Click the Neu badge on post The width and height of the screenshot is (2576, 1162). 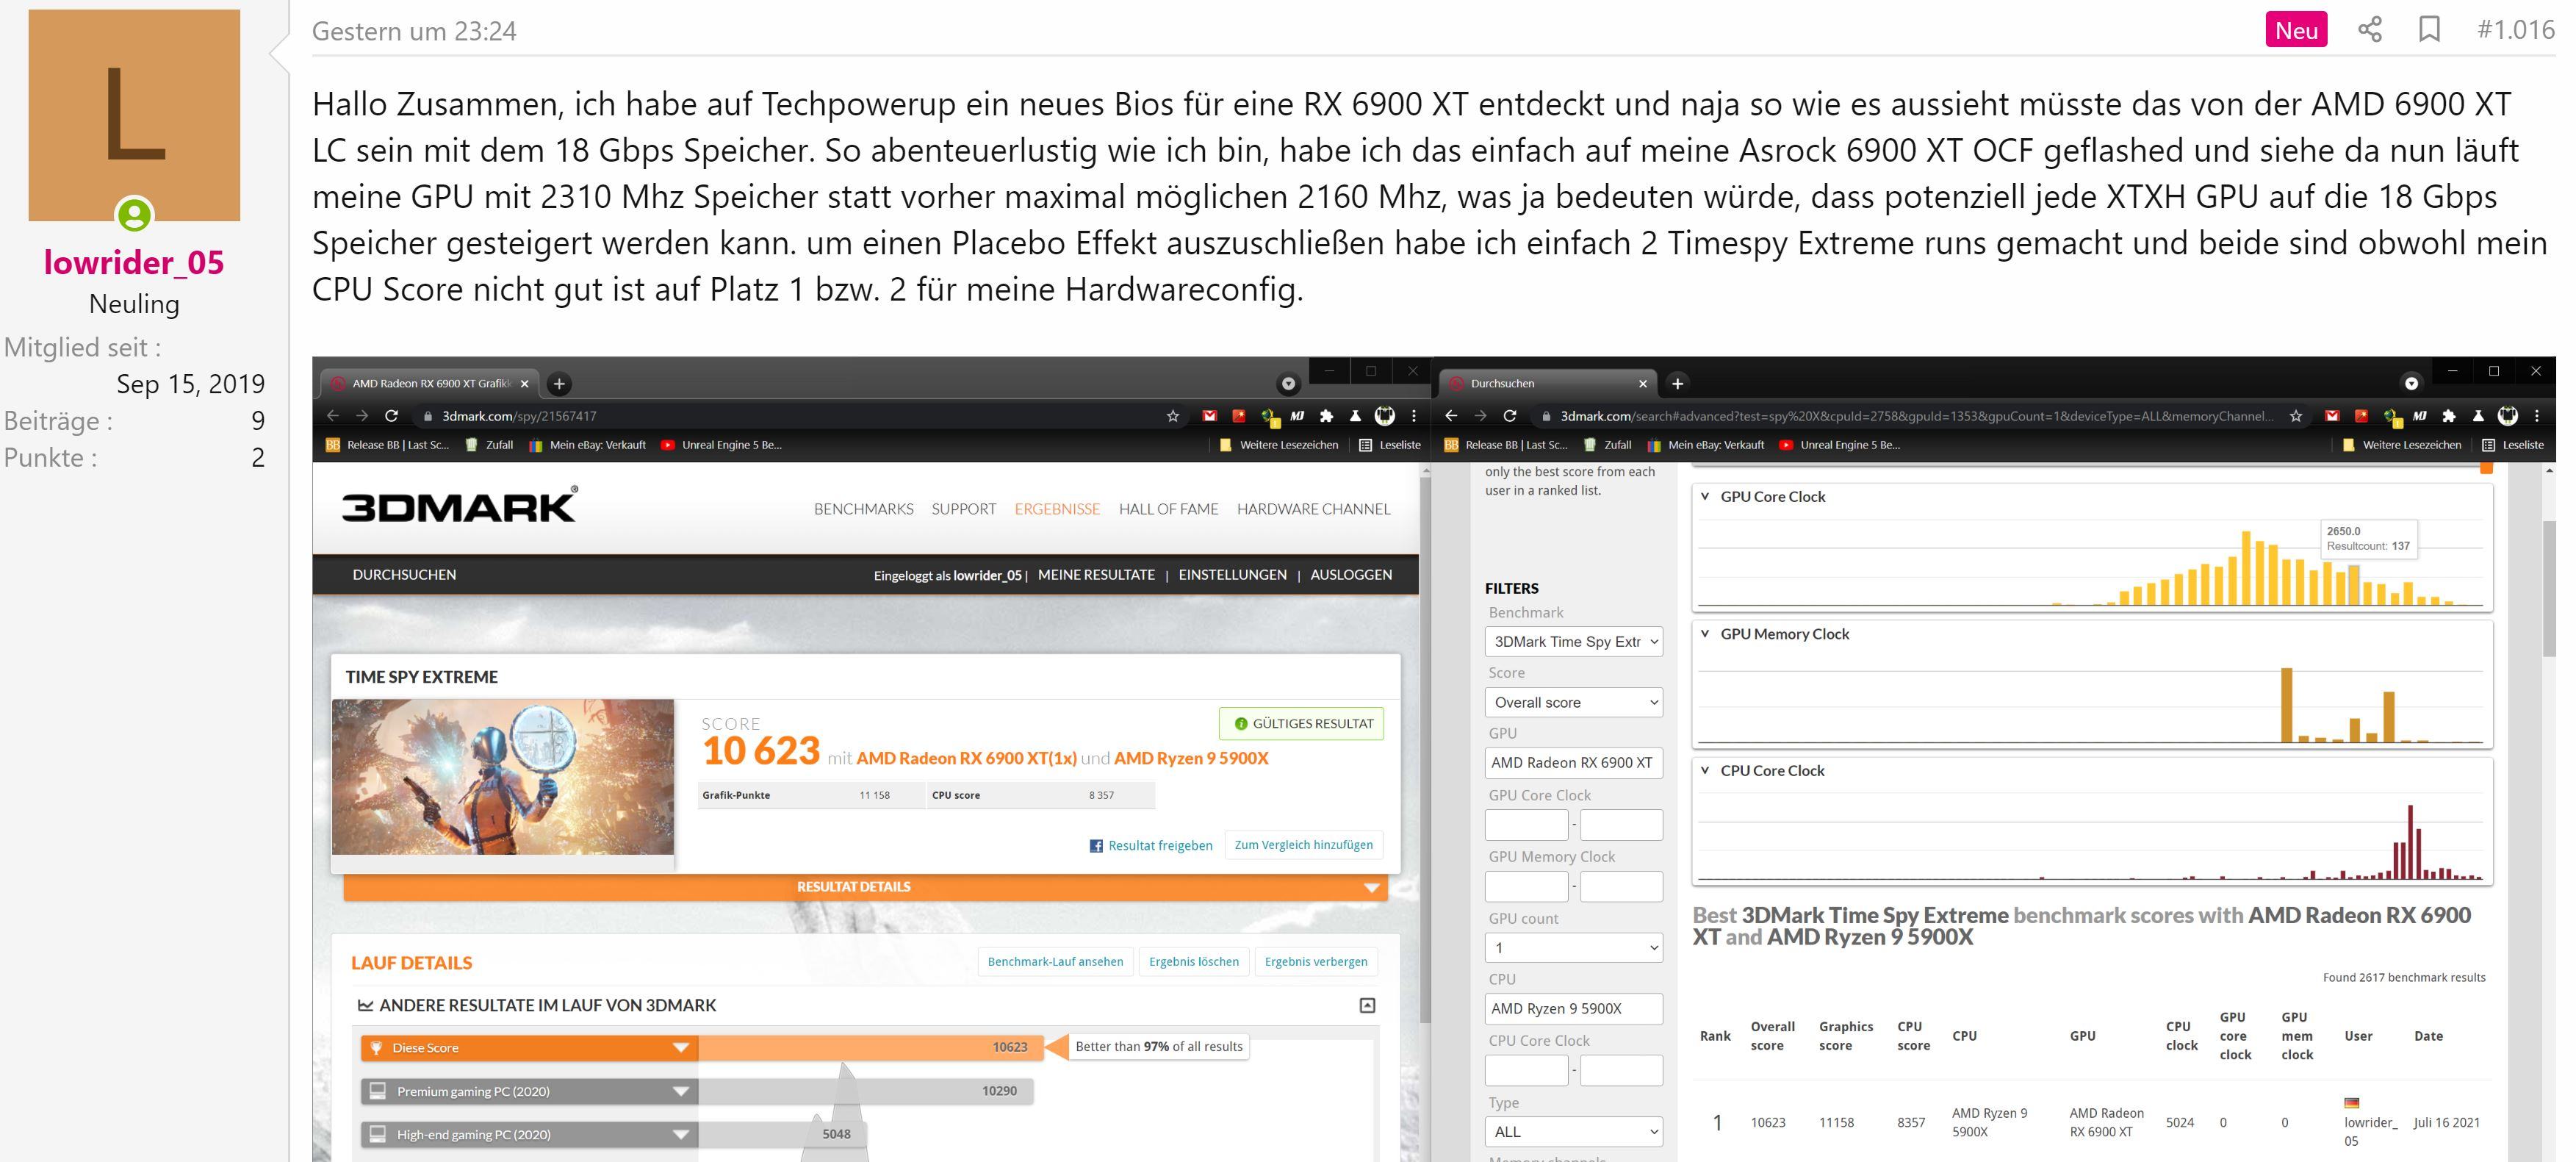(x=2296, y=30)
